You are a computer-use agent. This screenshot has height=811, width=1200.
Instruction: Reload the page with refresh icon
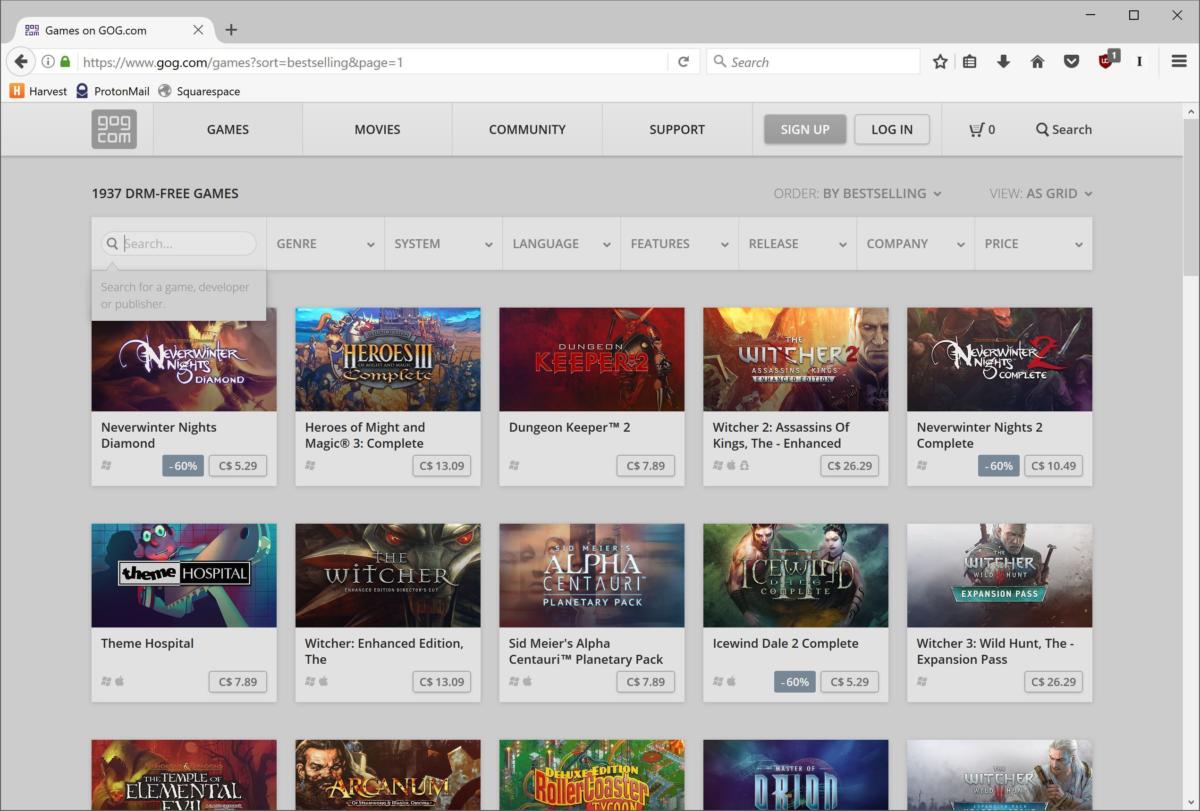(x=683, y=62)
